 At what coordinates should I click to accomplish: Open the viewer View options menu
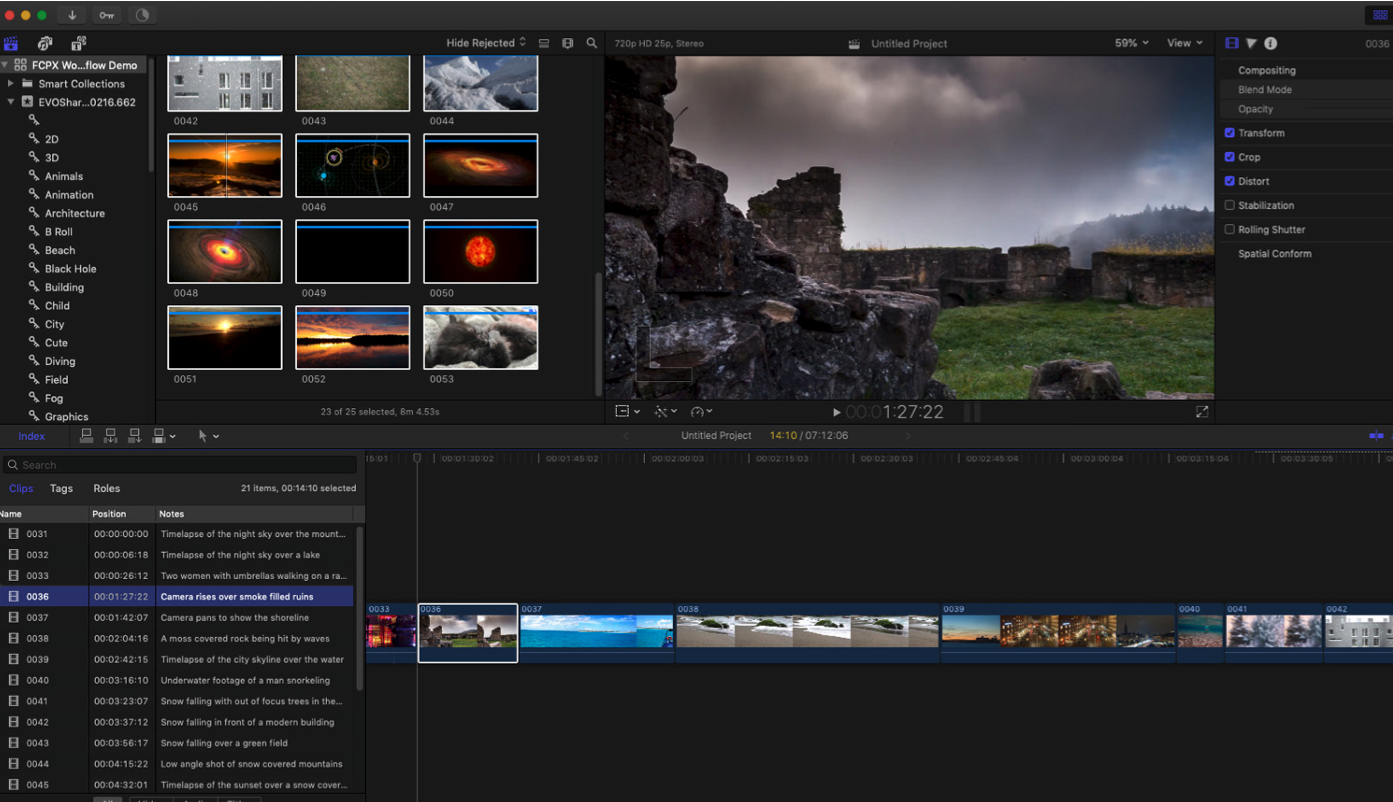1184,43
